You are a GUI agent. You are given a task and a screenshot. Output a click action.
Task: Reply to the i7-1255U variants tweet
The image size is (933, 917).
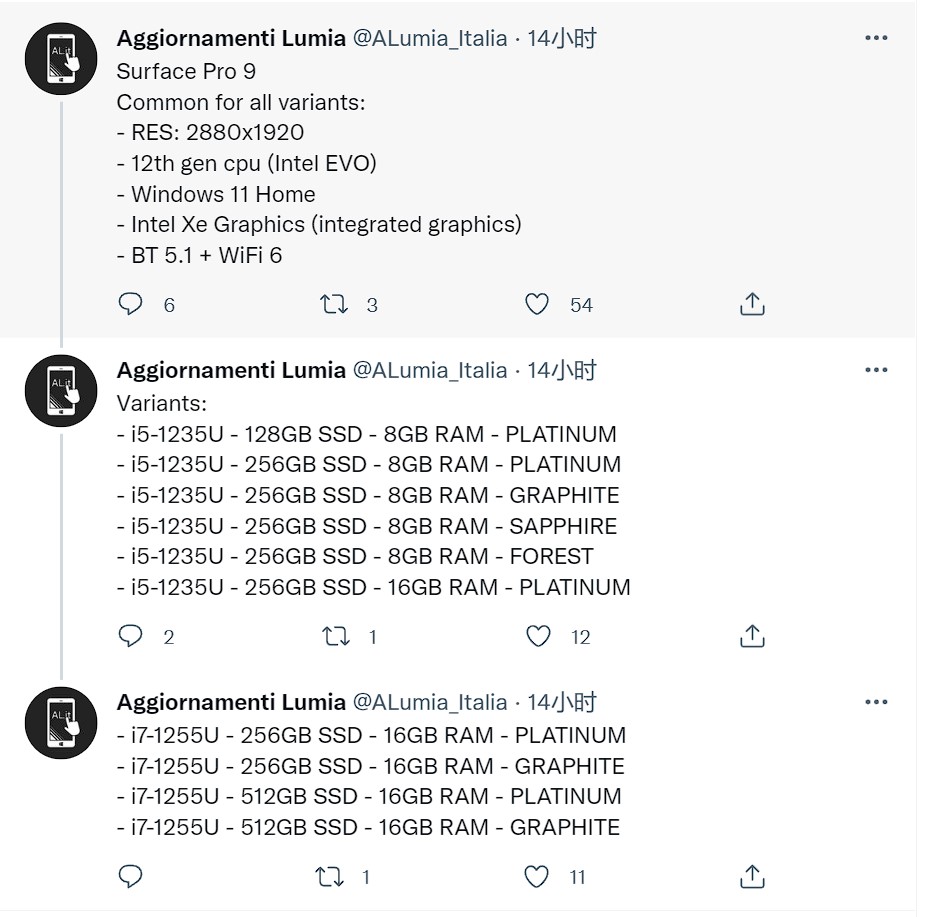coord(130,876)
